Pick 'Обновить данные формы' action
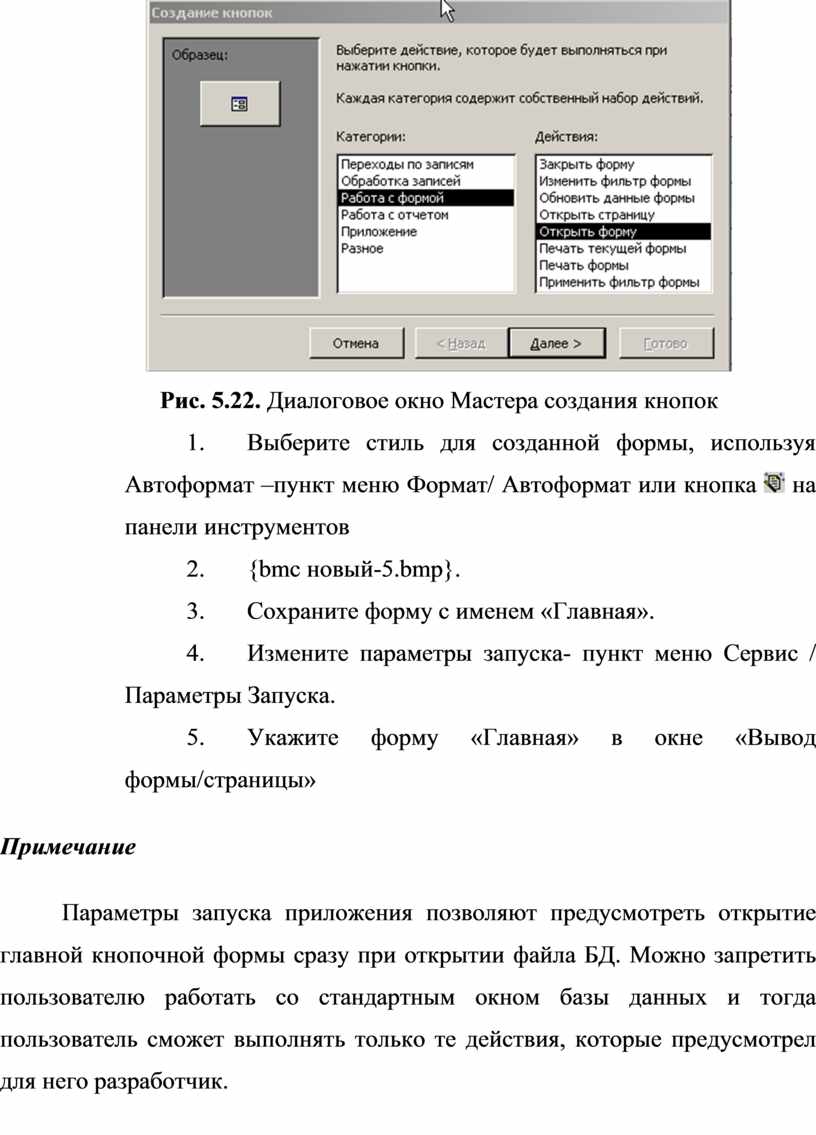816x1135 pixels. (617, 198)
